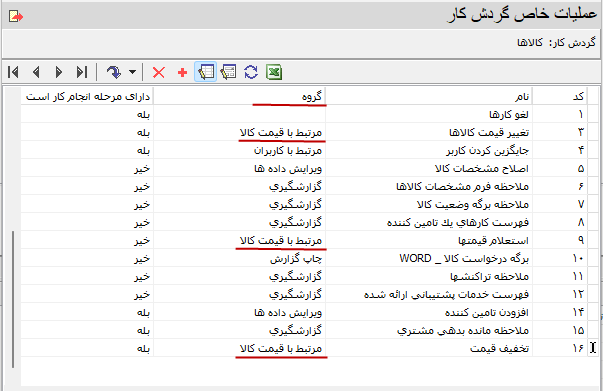Refresh the list with blue arrows icon
The width and height of the screenshot is (603, 391).
click(x=251, y=72)
